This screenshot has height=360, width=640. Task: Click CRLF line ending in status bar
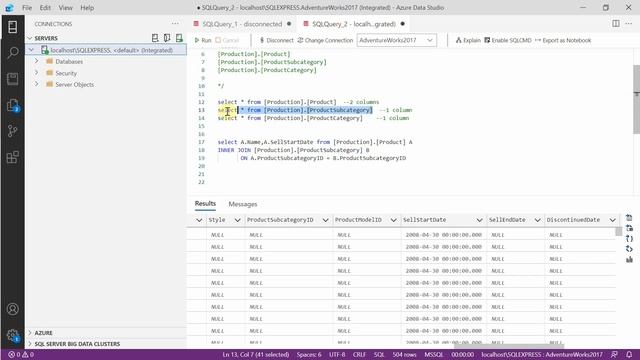coord(359,354)
